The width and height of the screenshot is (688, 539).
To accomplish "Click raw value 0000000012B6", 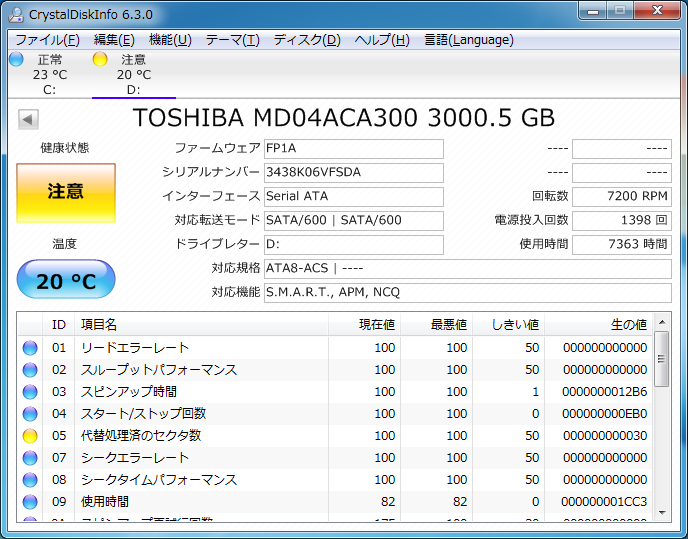I will click(x=605, y=392).
